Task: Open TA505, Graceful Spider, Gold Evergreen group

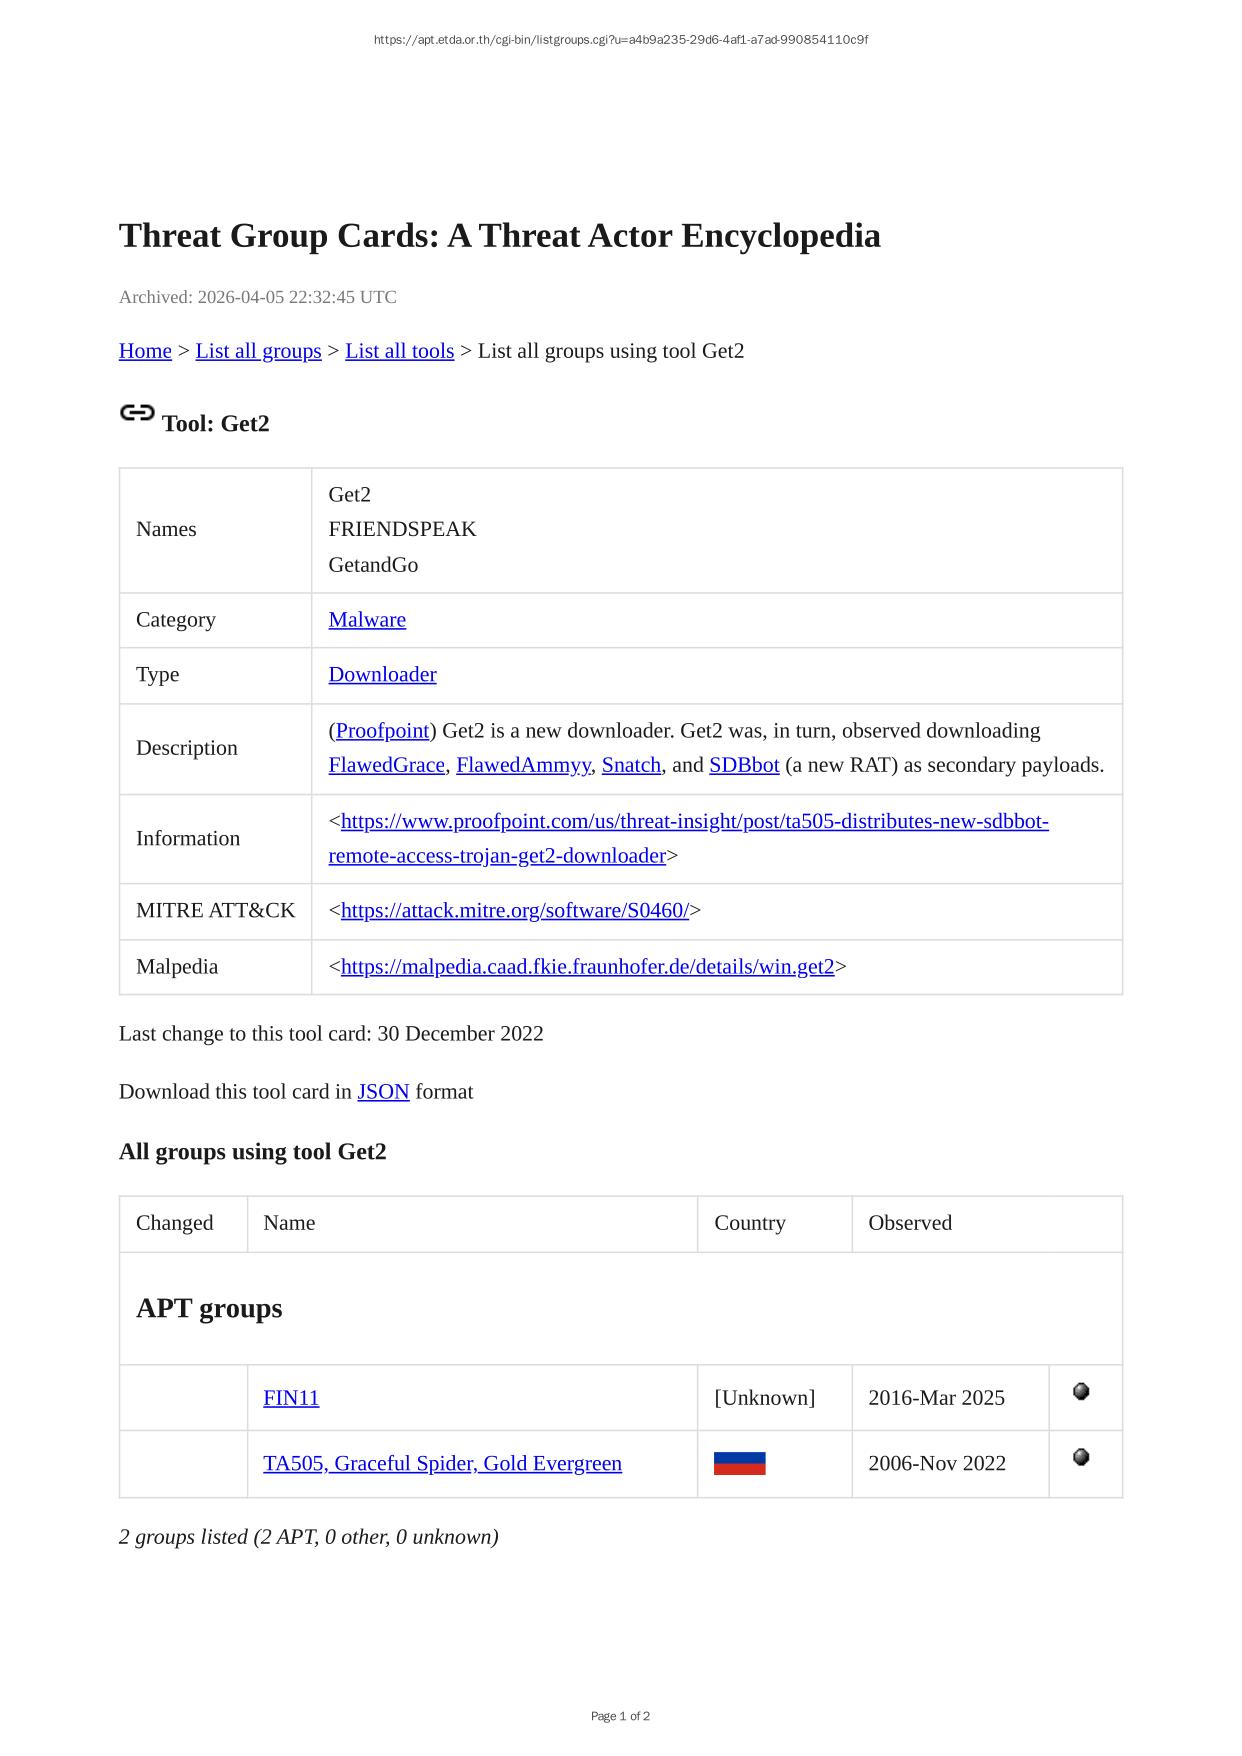Action: 442,1464
